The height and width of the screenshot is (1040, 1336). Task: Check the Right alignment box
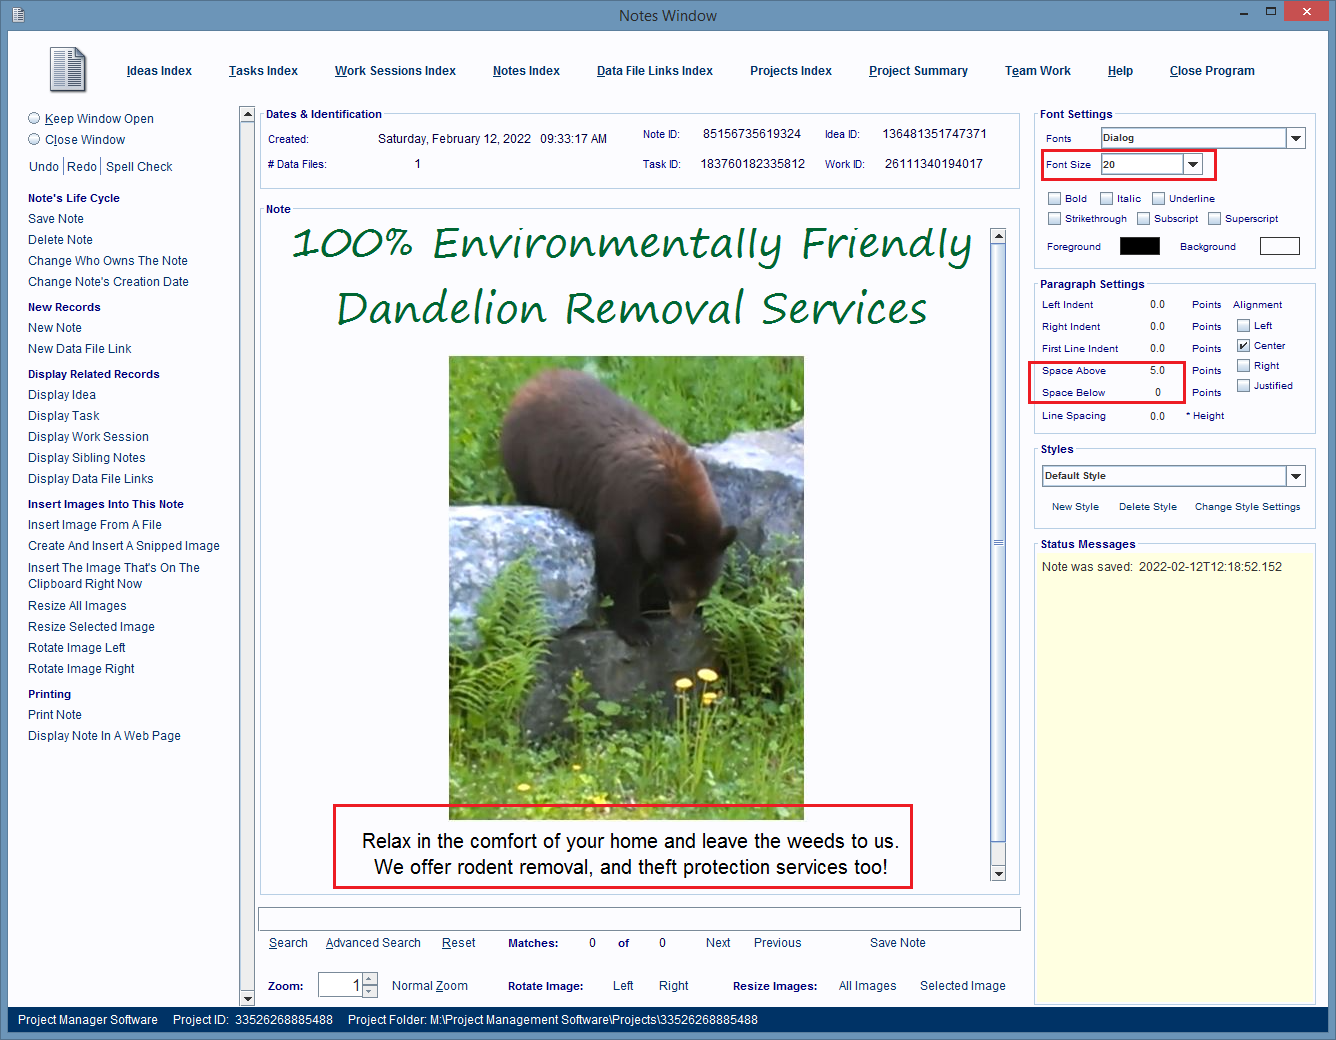[1243, 365]
